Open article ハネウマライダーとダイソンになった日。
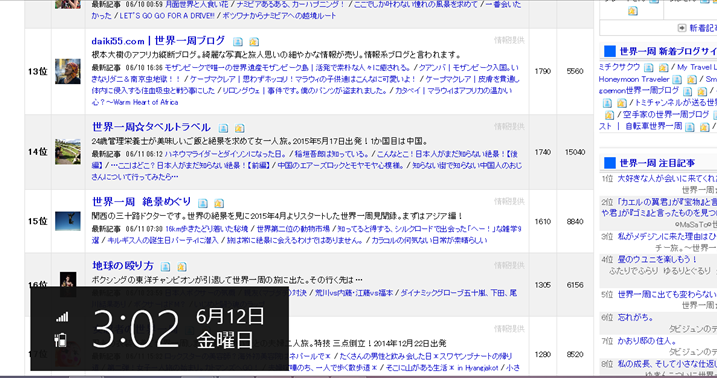This screenshot has height=378, width=717. click(225, 154)
